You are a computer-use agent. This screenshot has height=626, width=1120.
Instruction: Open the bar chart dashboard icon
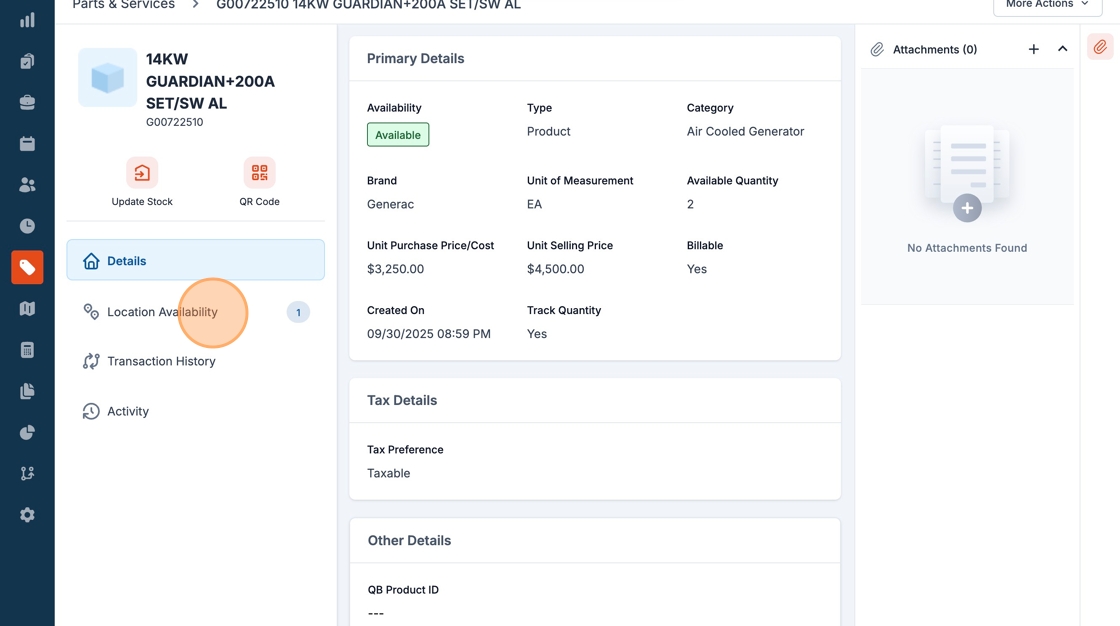coord(27,20)
